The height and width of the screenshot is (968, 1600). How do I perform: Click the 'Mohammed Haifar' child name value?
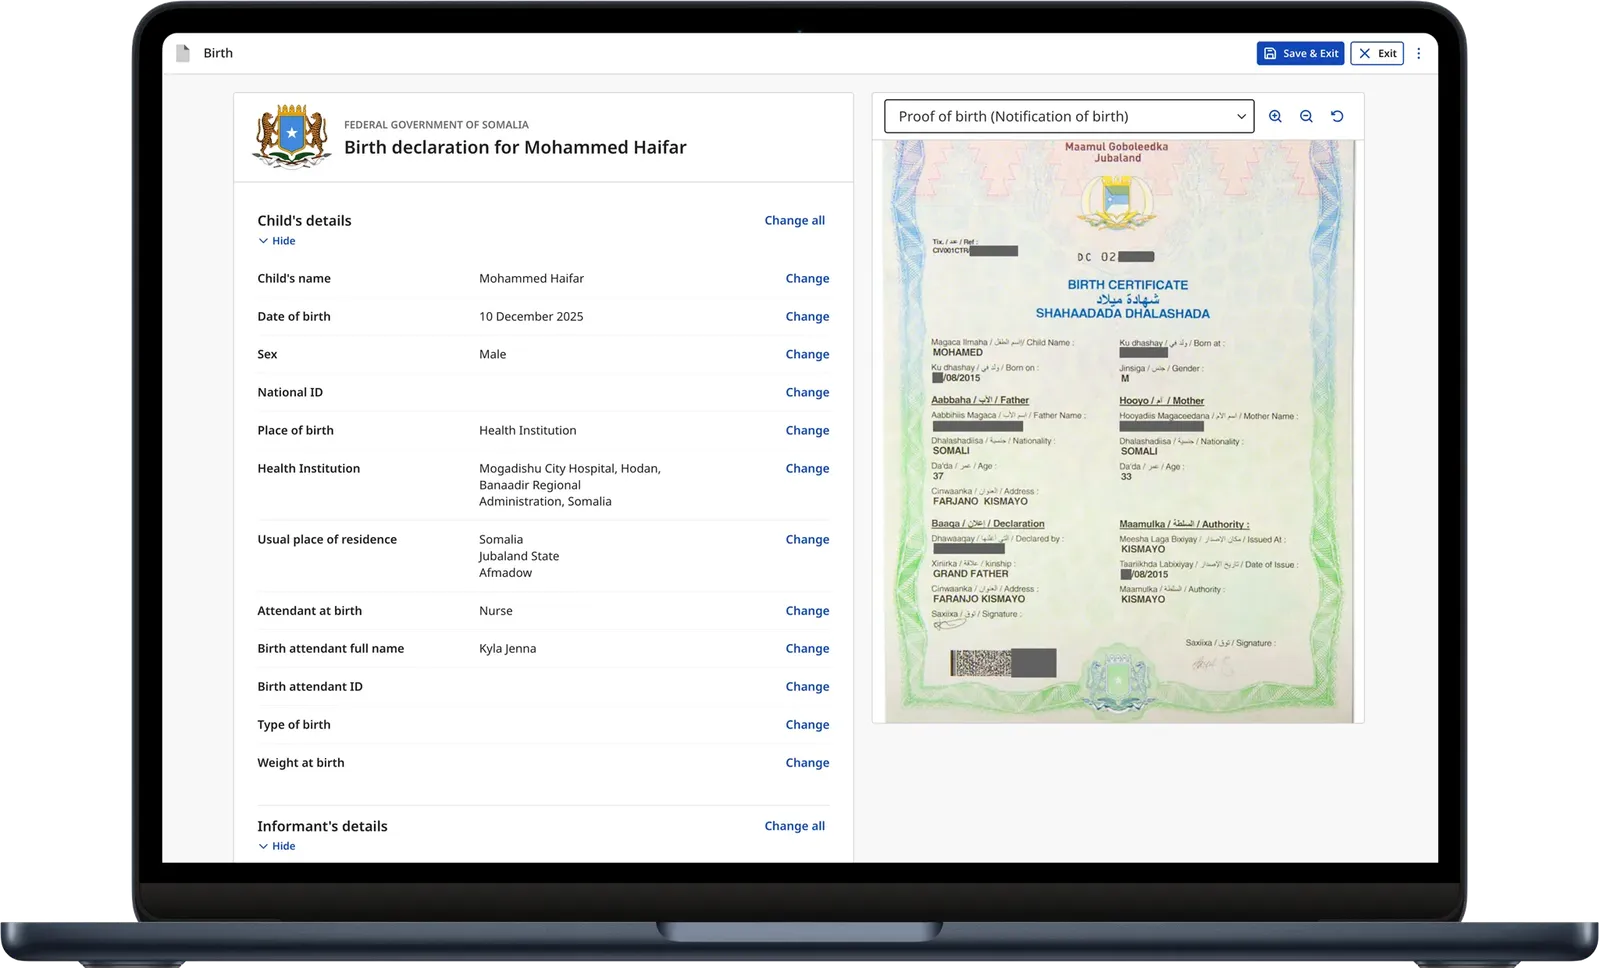[x=531, y=278]
